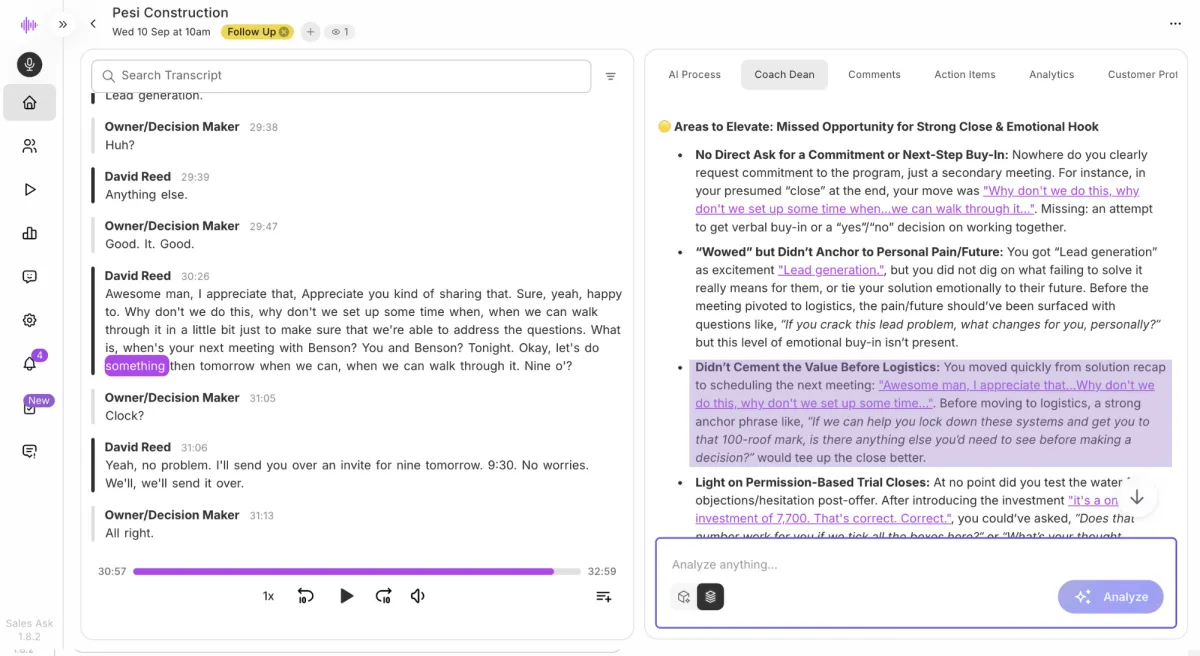This screenshot has width=1200, height=656.
Task: Open the "Lead generation." transcript link
Action: tap(831, 270)
